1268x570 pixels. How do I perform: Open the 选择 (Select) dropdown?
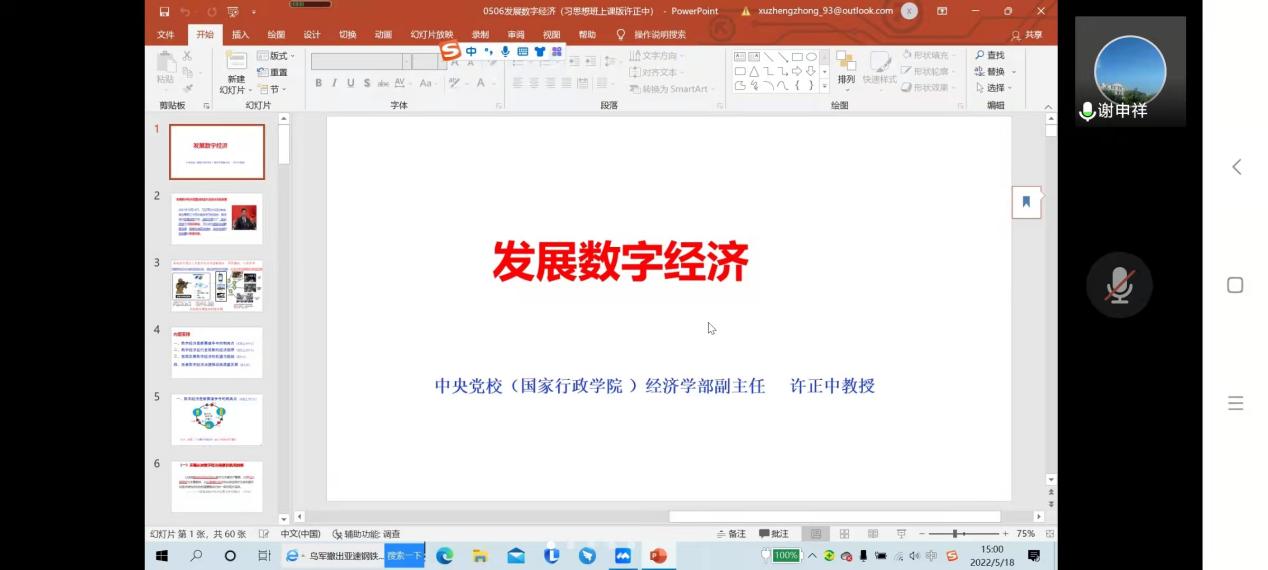995,88
